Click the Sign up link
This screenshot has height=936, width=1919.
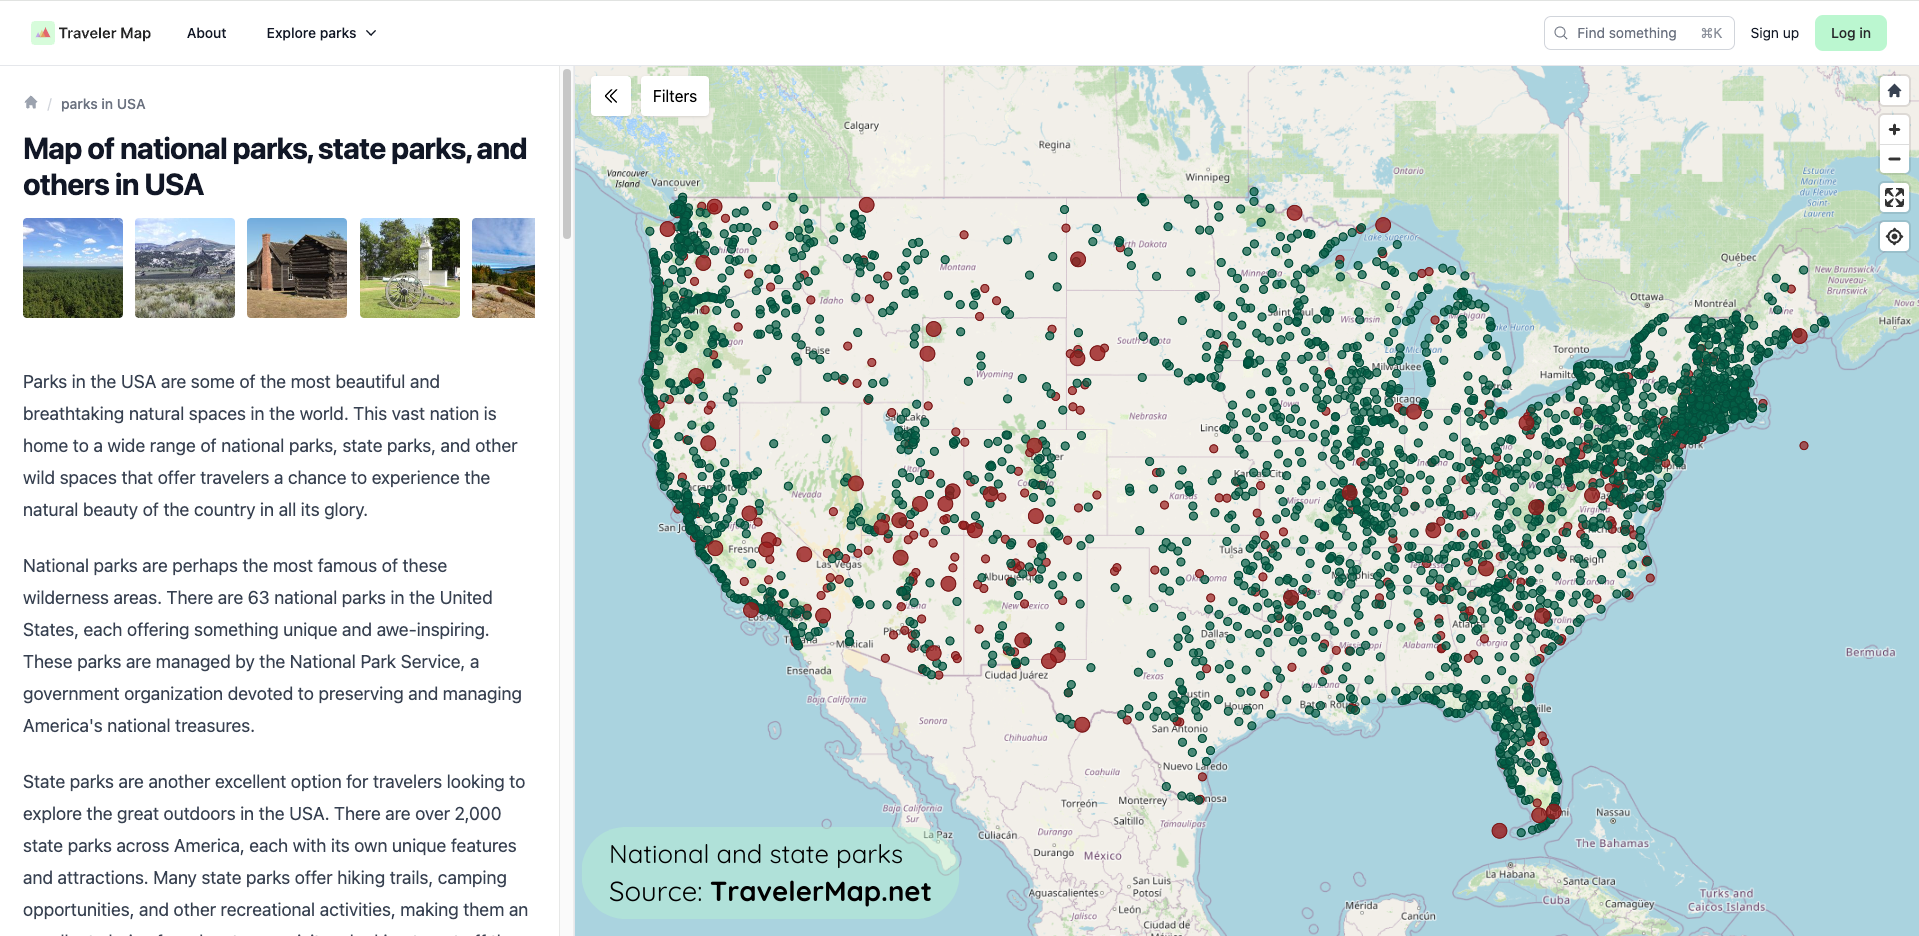pyautogui.click(x=1774, y=33)
